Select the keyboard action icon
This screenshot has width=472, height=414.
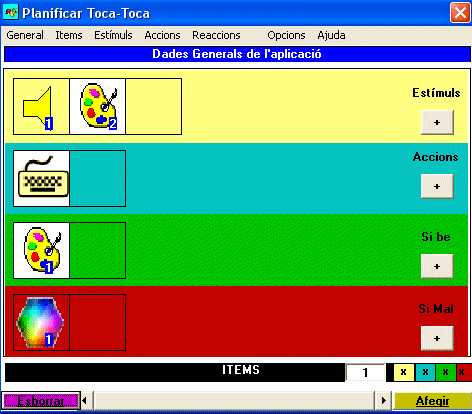41,179
